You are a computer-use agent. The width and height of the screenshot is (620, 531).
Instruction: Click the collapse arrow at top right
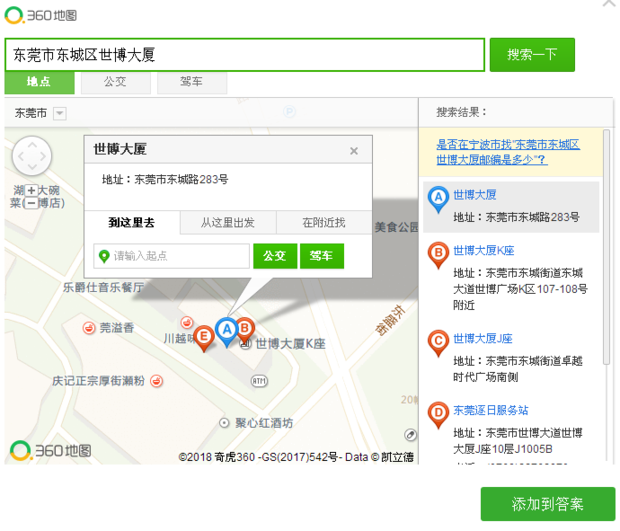[x=609, y=4]
